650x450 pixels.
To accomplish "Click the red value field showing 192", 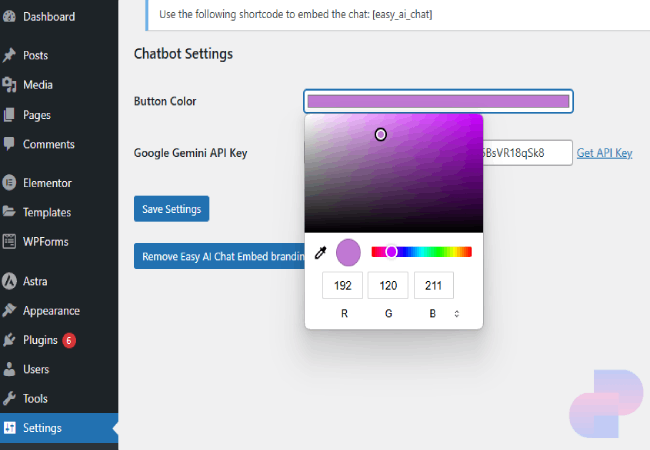I will click(x=342, y=285).
